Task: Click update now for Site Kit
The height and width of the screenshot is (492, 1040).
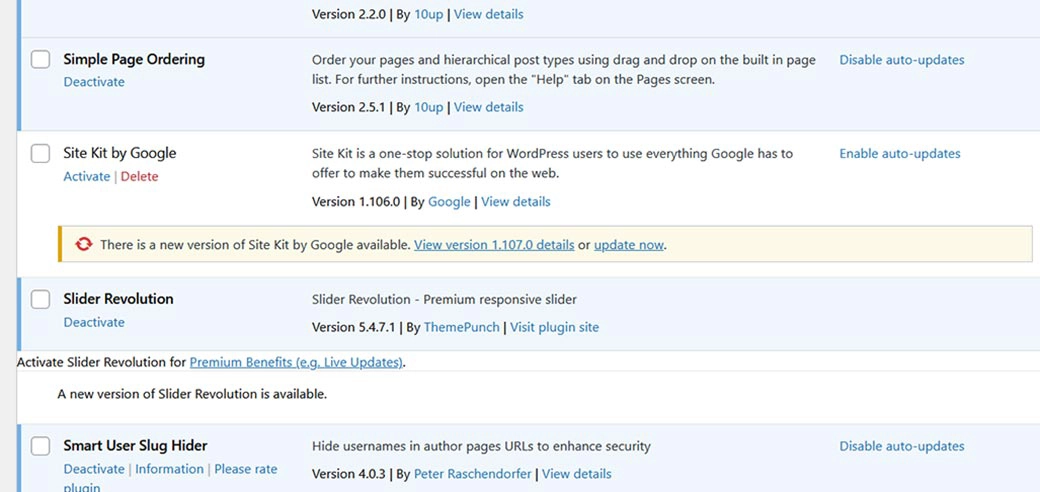Action: (629, 245)
